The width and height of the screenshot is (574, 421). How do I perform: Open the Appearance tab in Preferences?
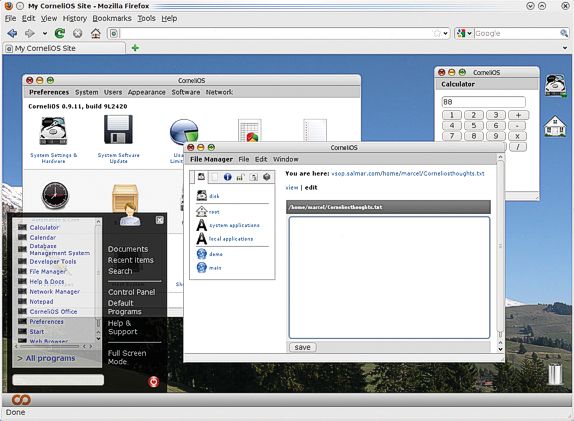point(146,92)
